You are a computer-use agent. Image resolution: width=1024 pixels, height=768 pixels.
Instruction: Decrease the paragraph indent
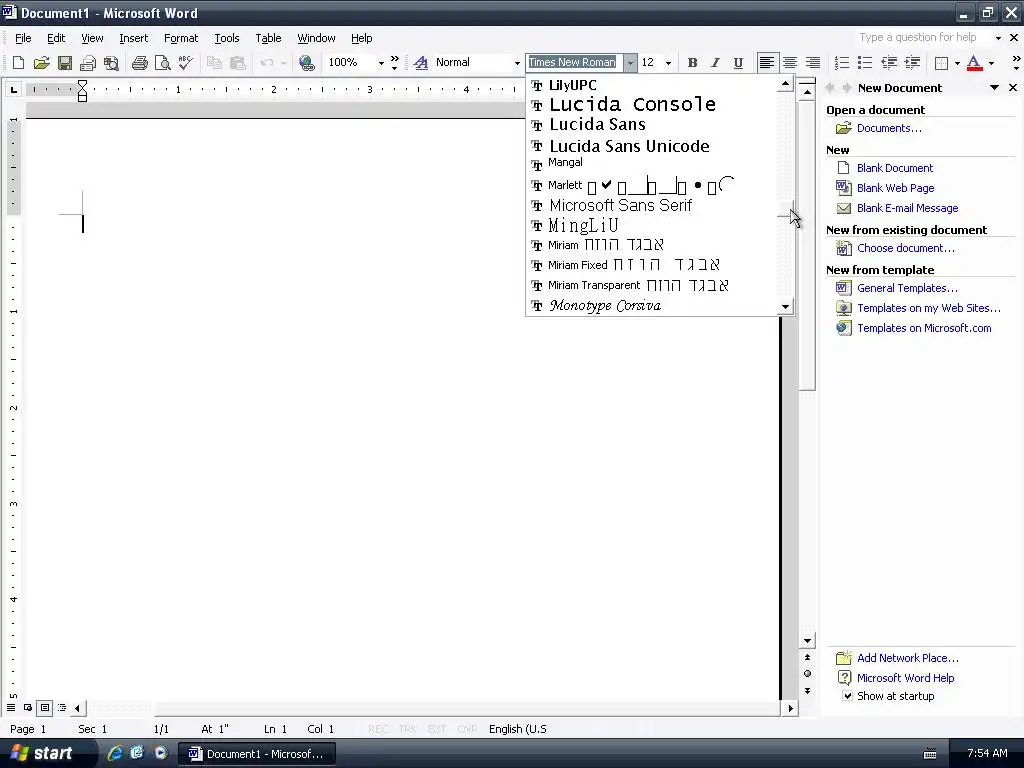click(889, 63)
